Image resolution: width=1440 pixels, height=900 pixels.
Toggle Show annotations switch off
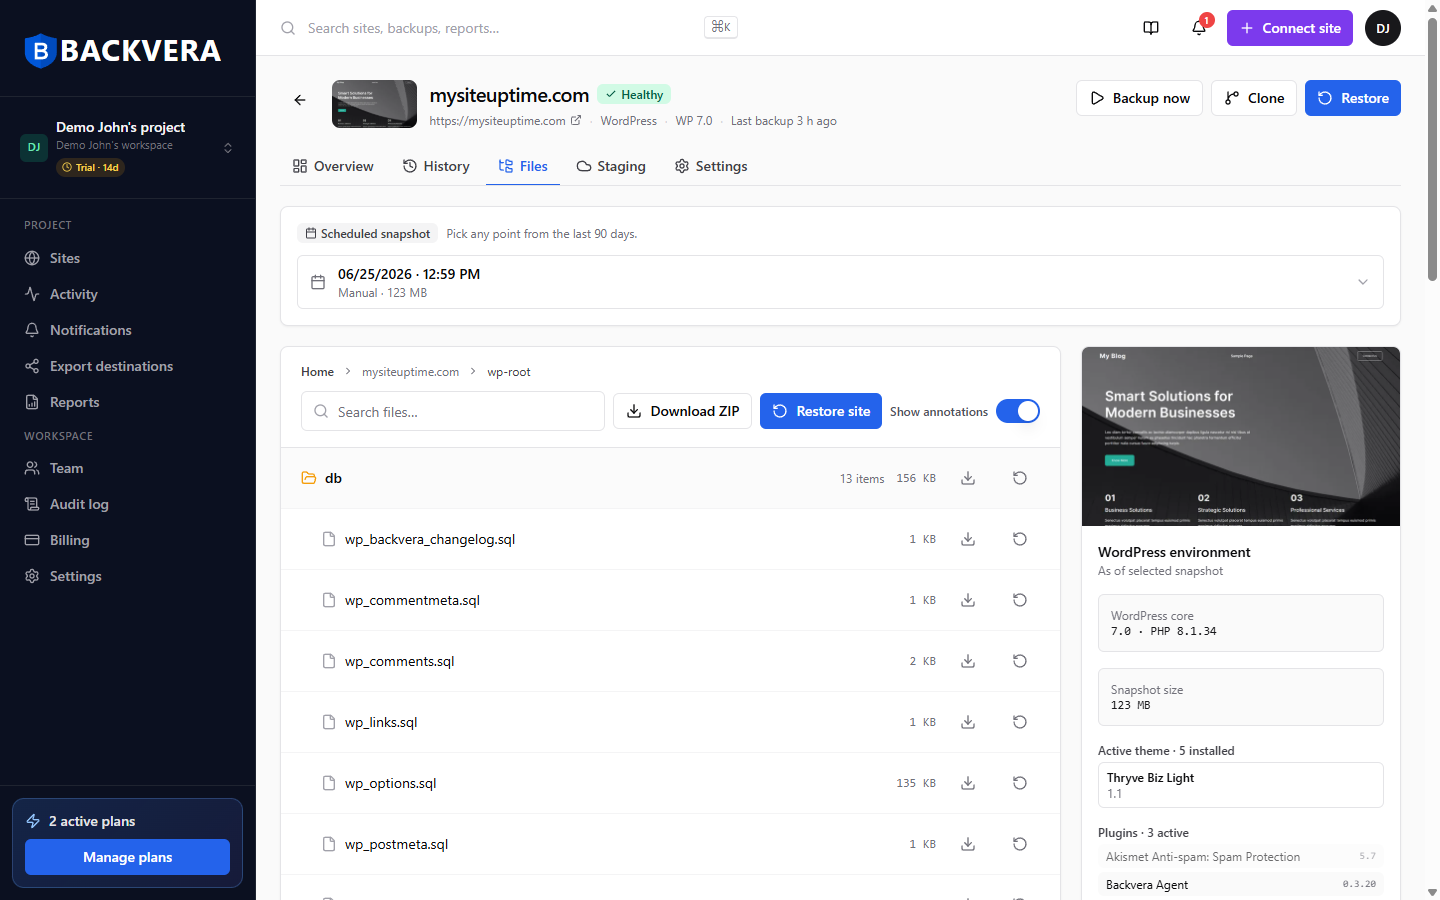[1018, 411]
